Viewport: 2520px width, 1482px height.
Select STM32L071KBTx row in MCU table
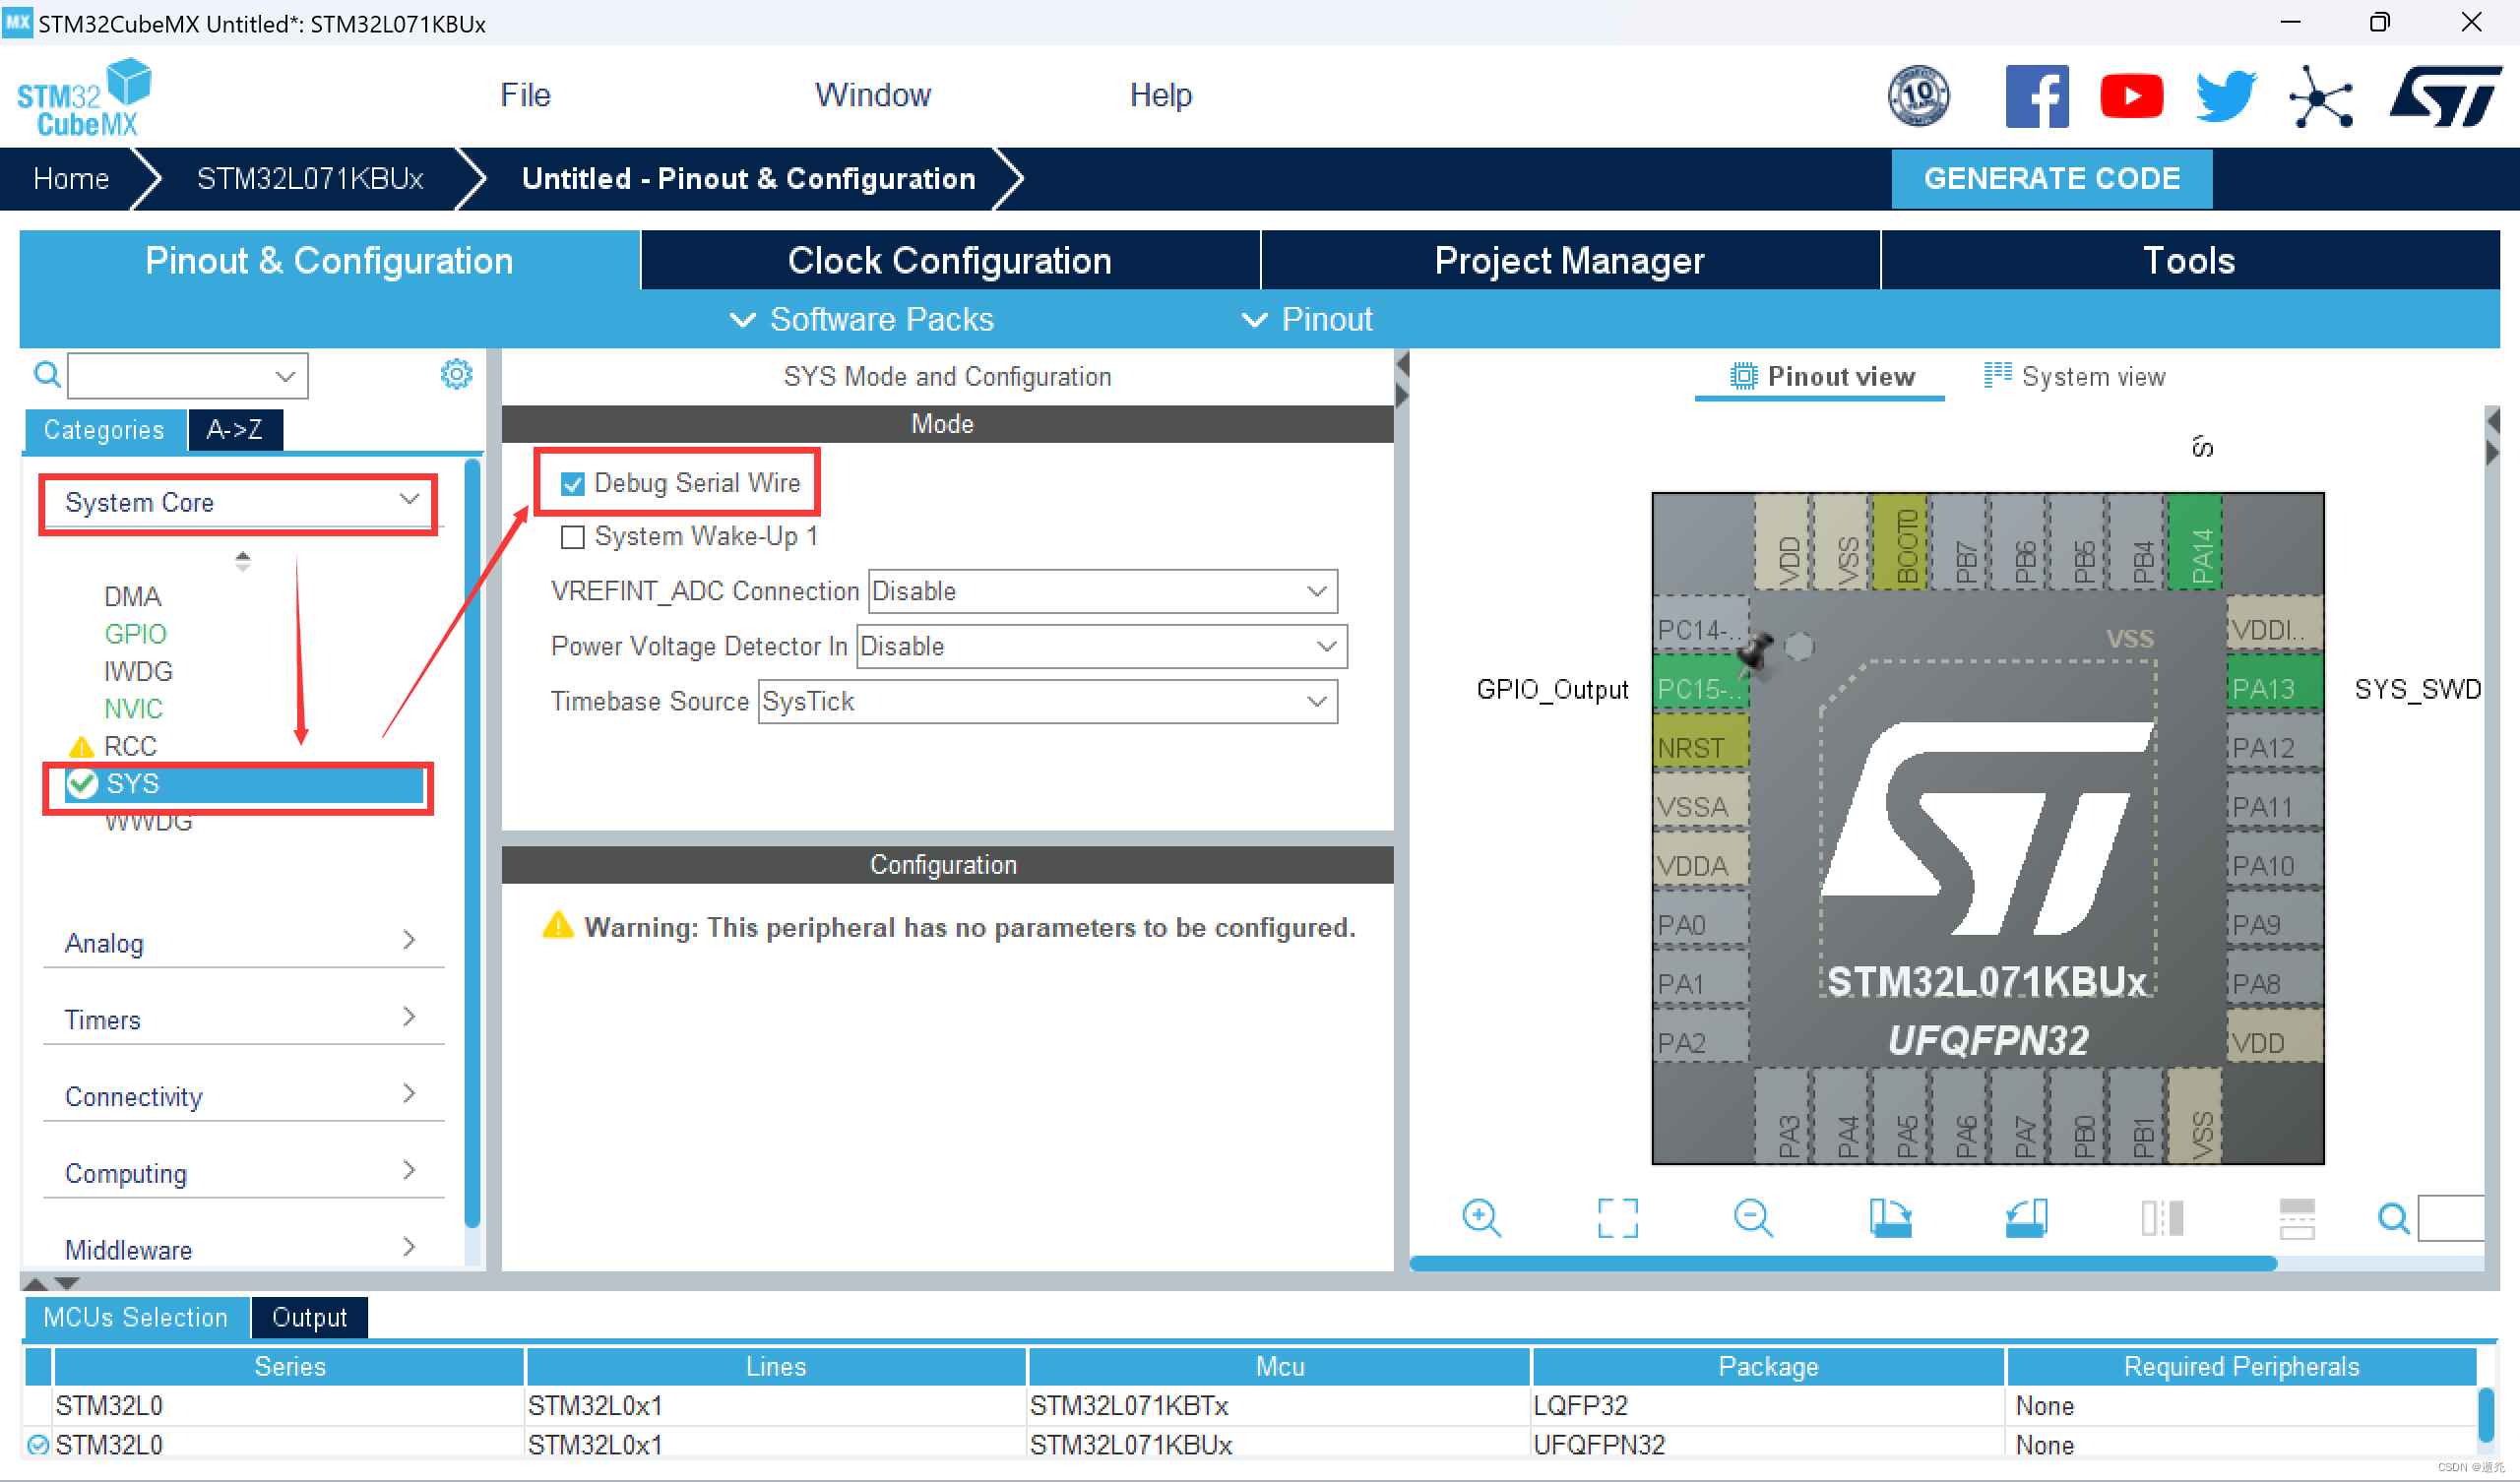[x=1250, y=1405]
